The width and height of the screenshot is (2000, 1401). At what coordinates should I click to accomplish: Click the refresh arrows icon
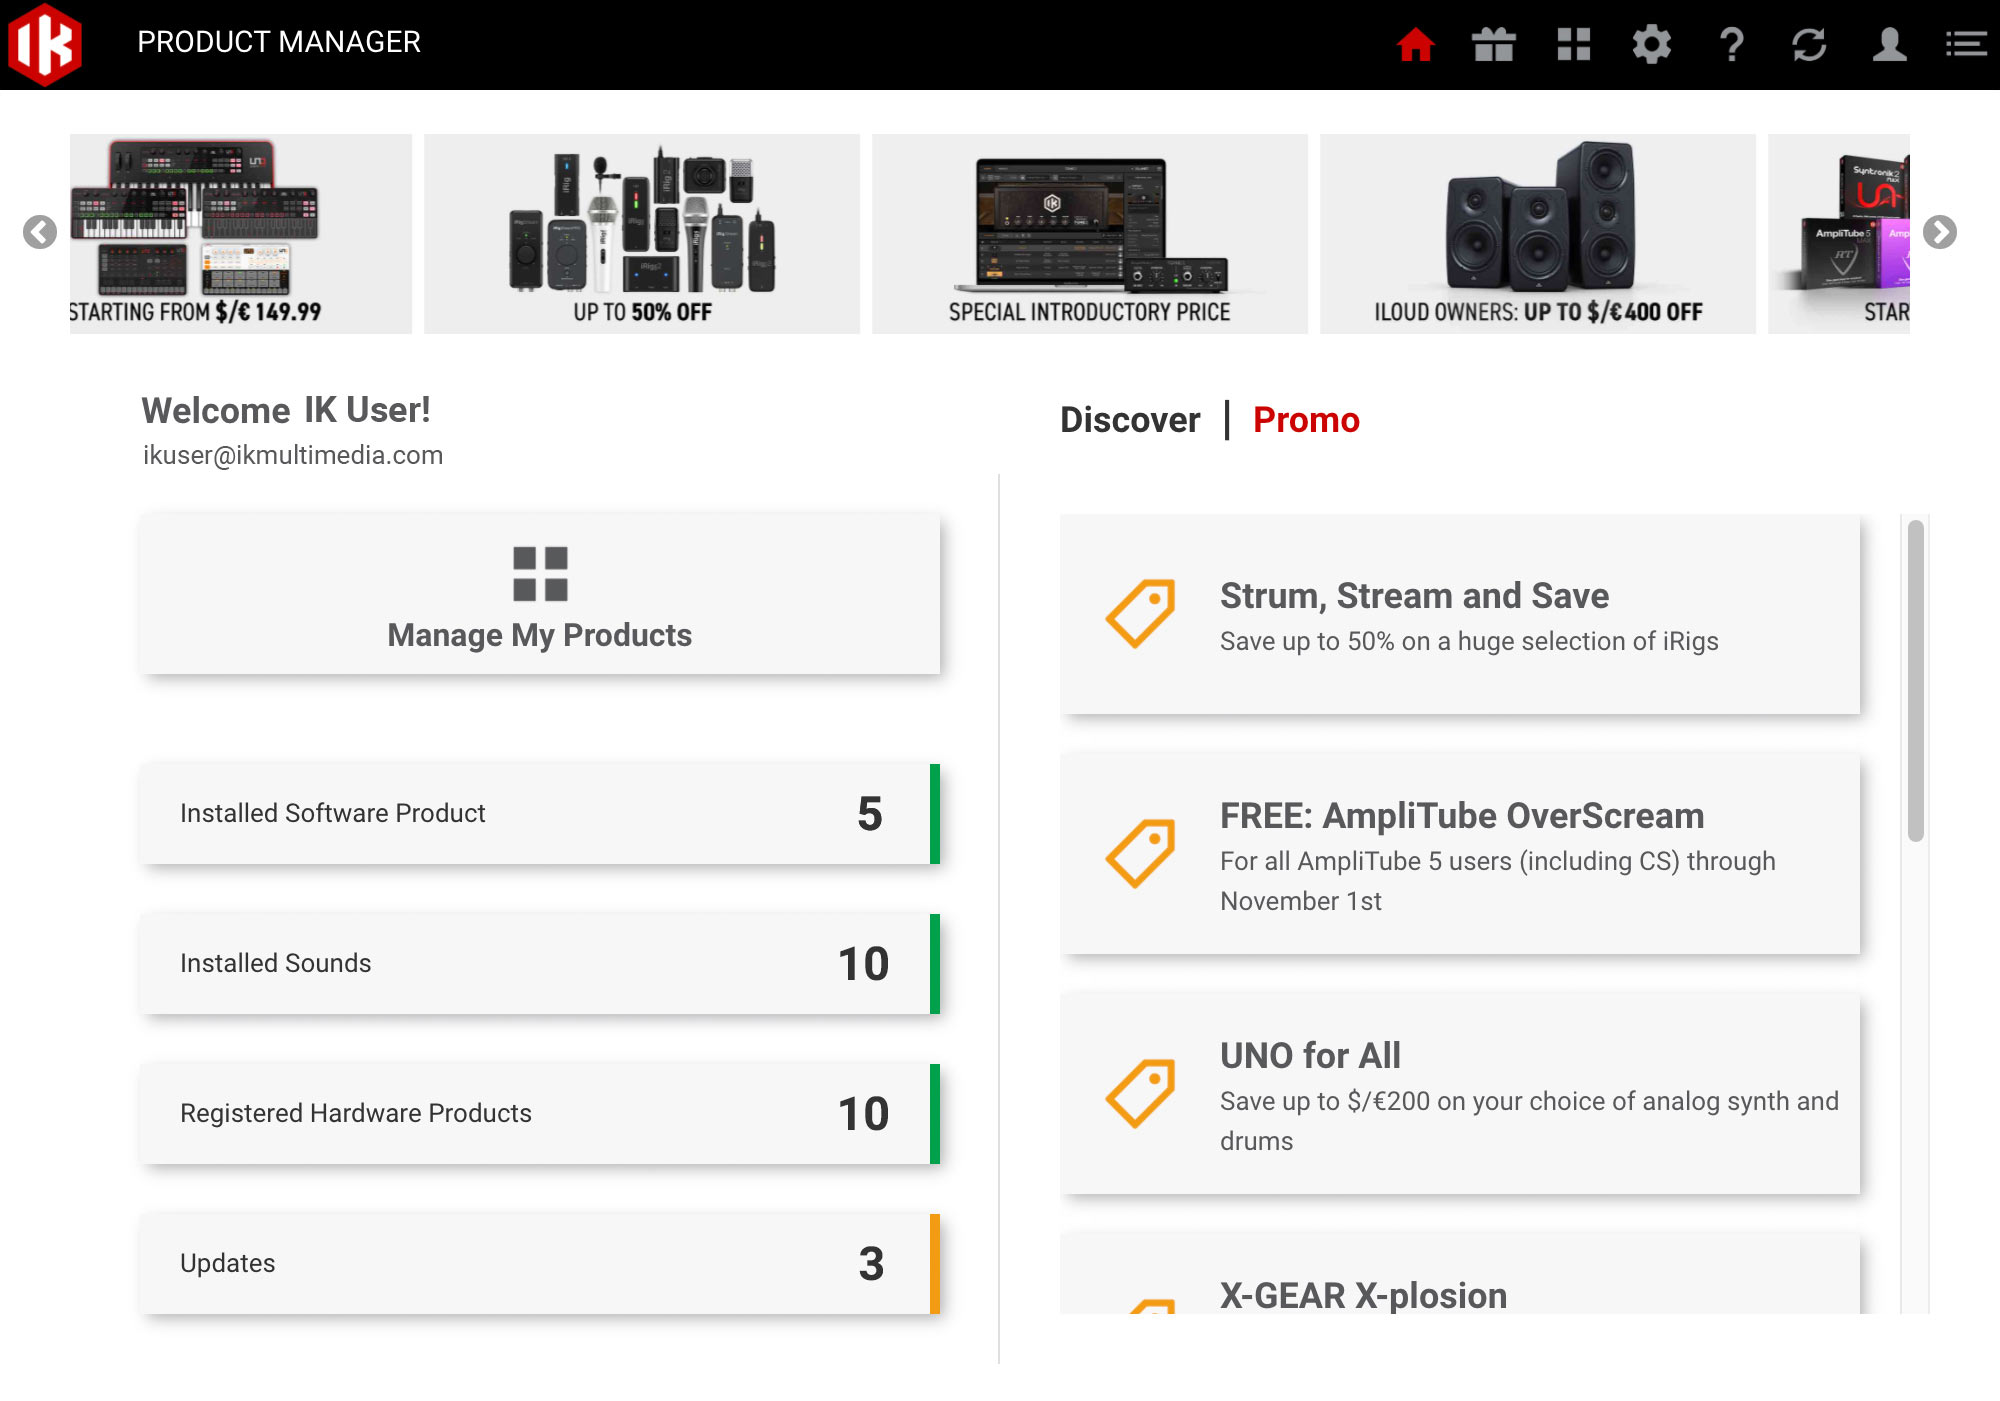pyautogui.click(x=1809, y=44)
